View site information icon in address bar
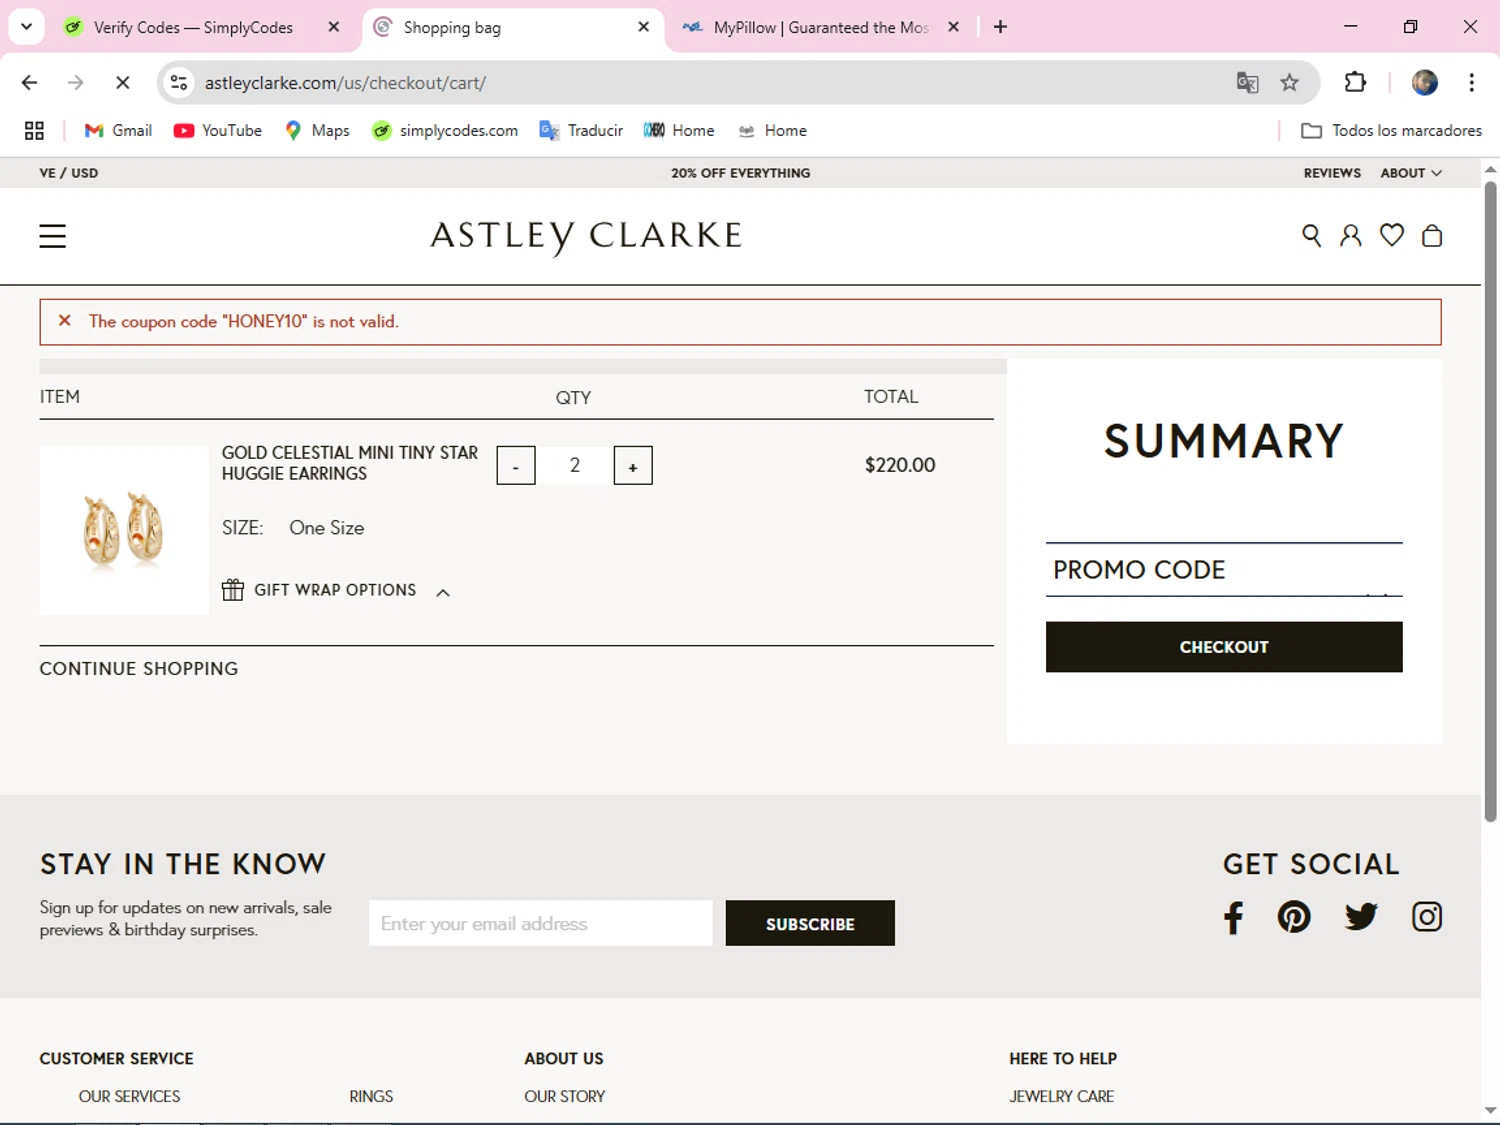1500x1125 pixels. click(179, 82)
